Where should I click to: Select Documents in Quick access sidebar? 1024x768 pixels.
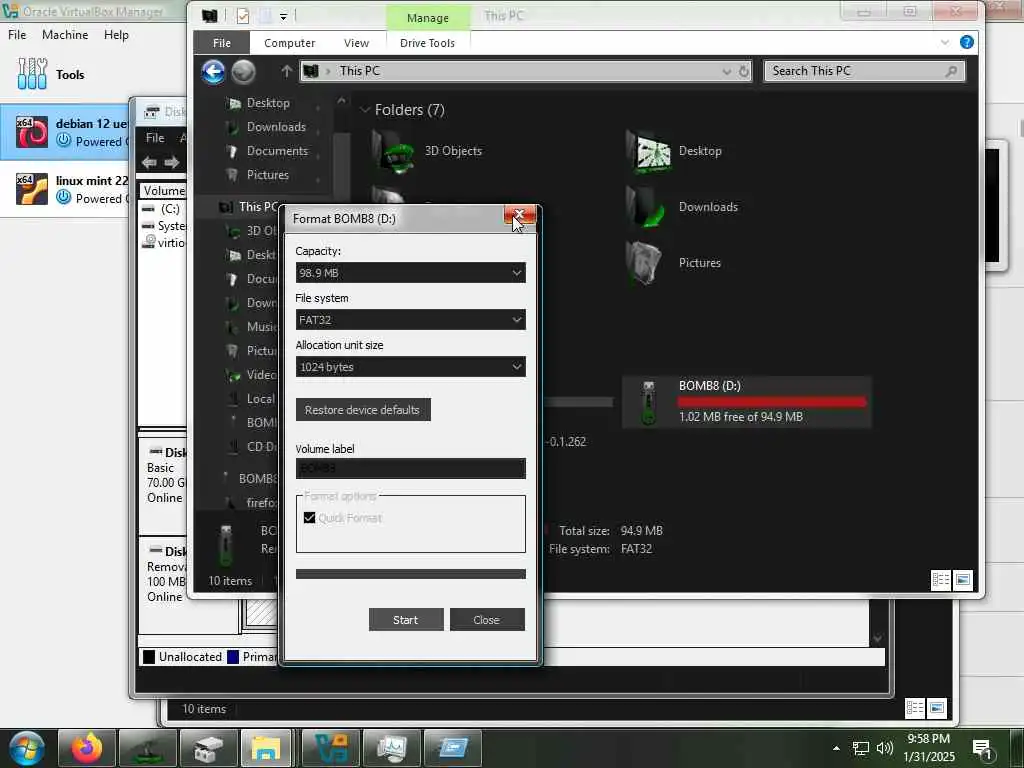tap(277, 151)
